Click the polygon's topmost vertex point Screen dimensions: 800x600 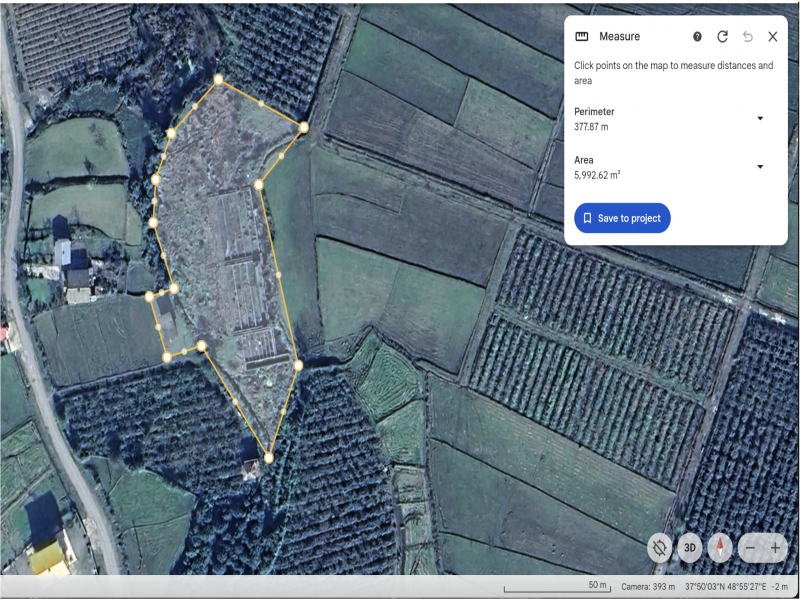218,79
